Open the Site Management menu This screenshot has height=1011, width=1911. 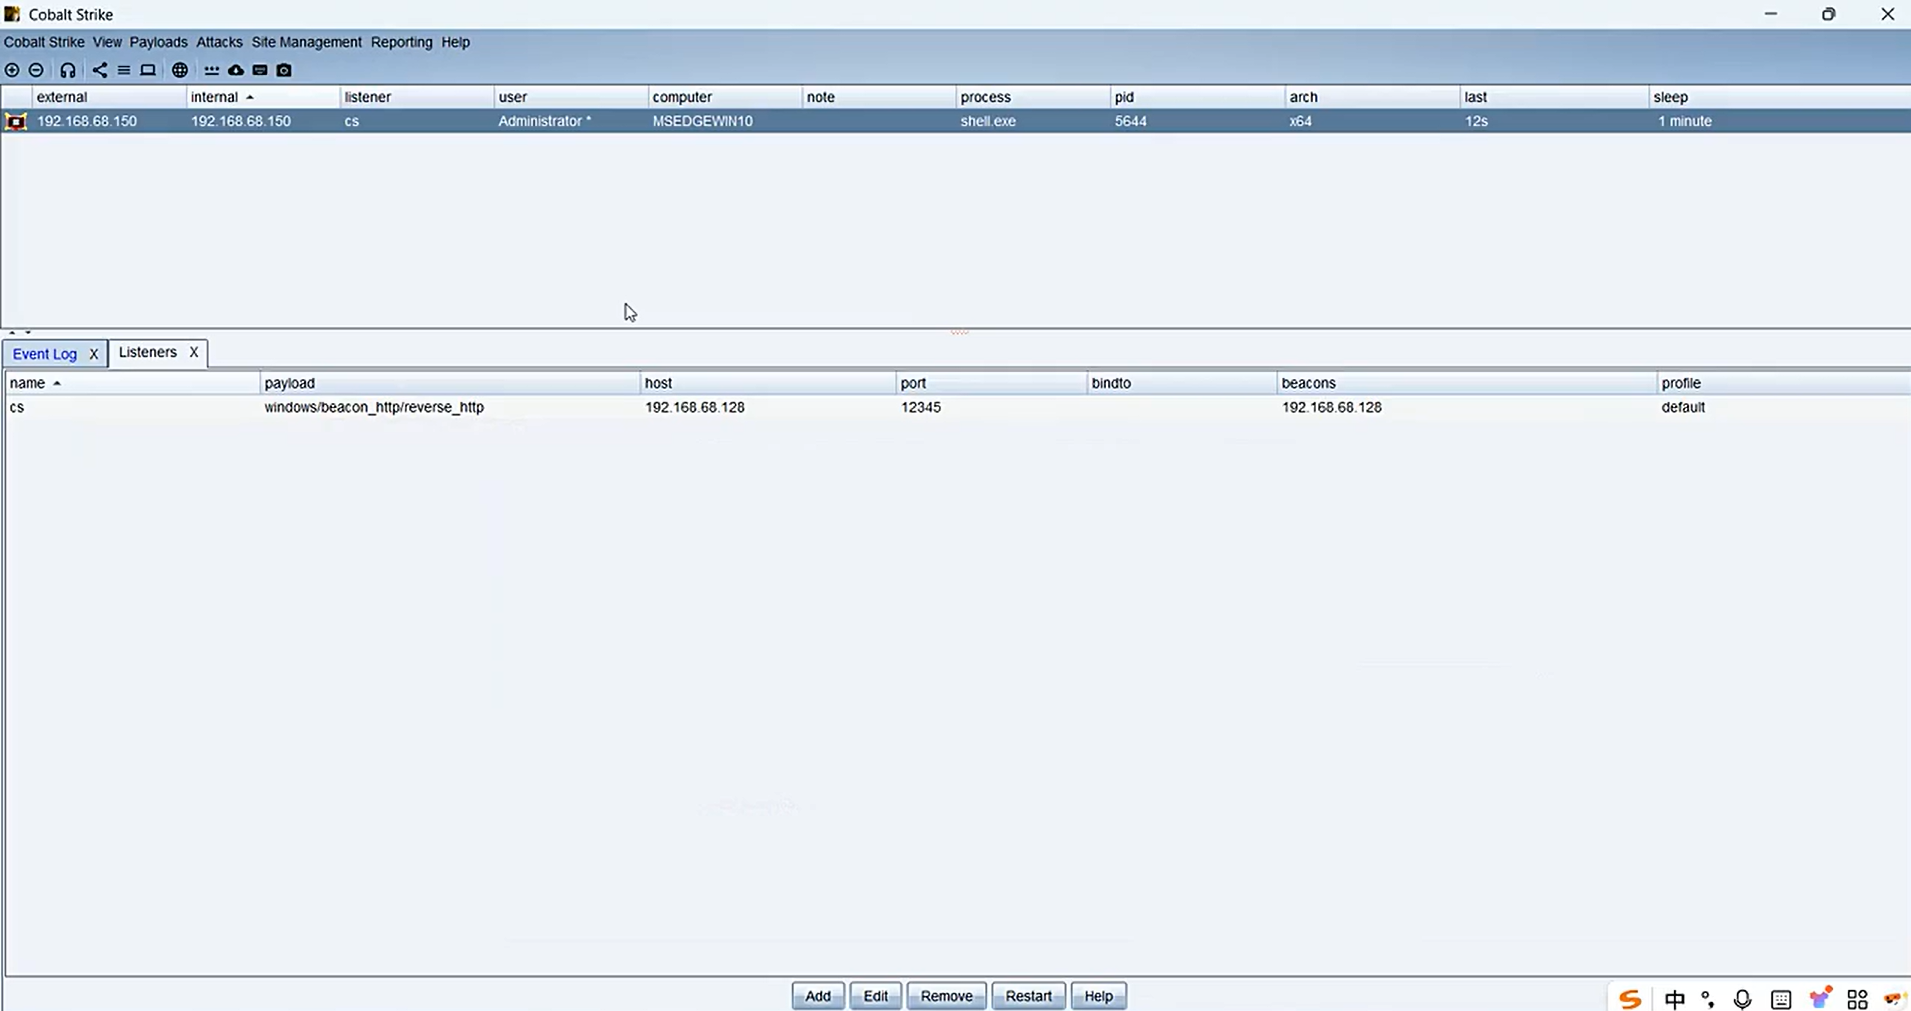306,42
